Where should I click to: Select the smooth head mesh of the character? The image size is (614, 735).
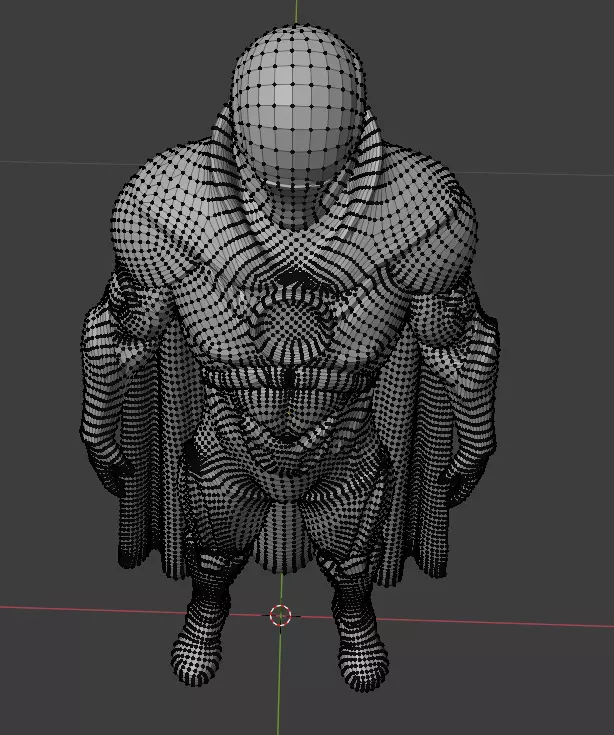(x=297, y=105)
